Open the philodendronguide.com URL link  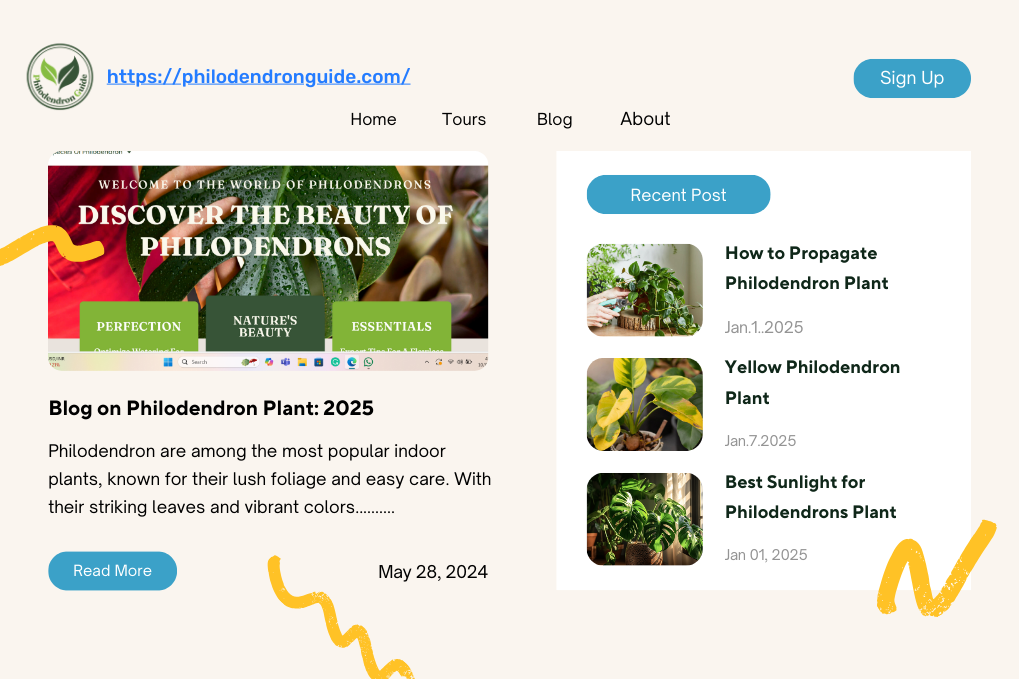click(x=259, y=77)
